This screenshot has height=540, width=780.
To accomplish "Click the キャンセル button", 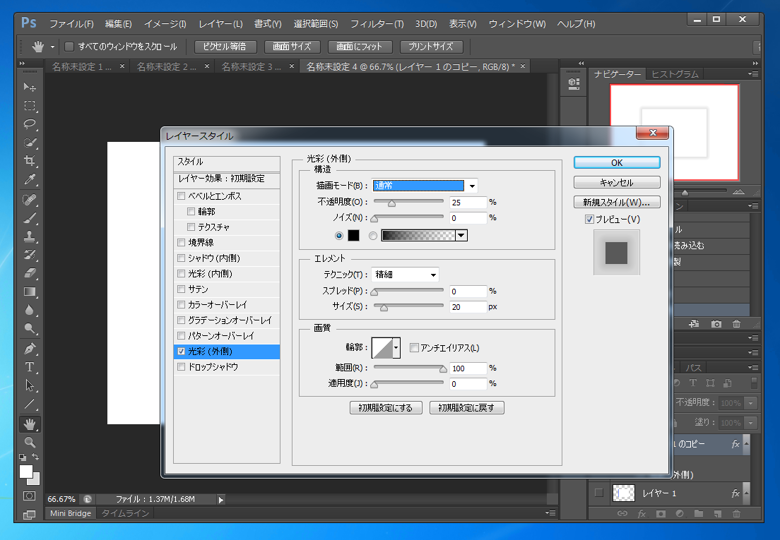I will (617, 182).
